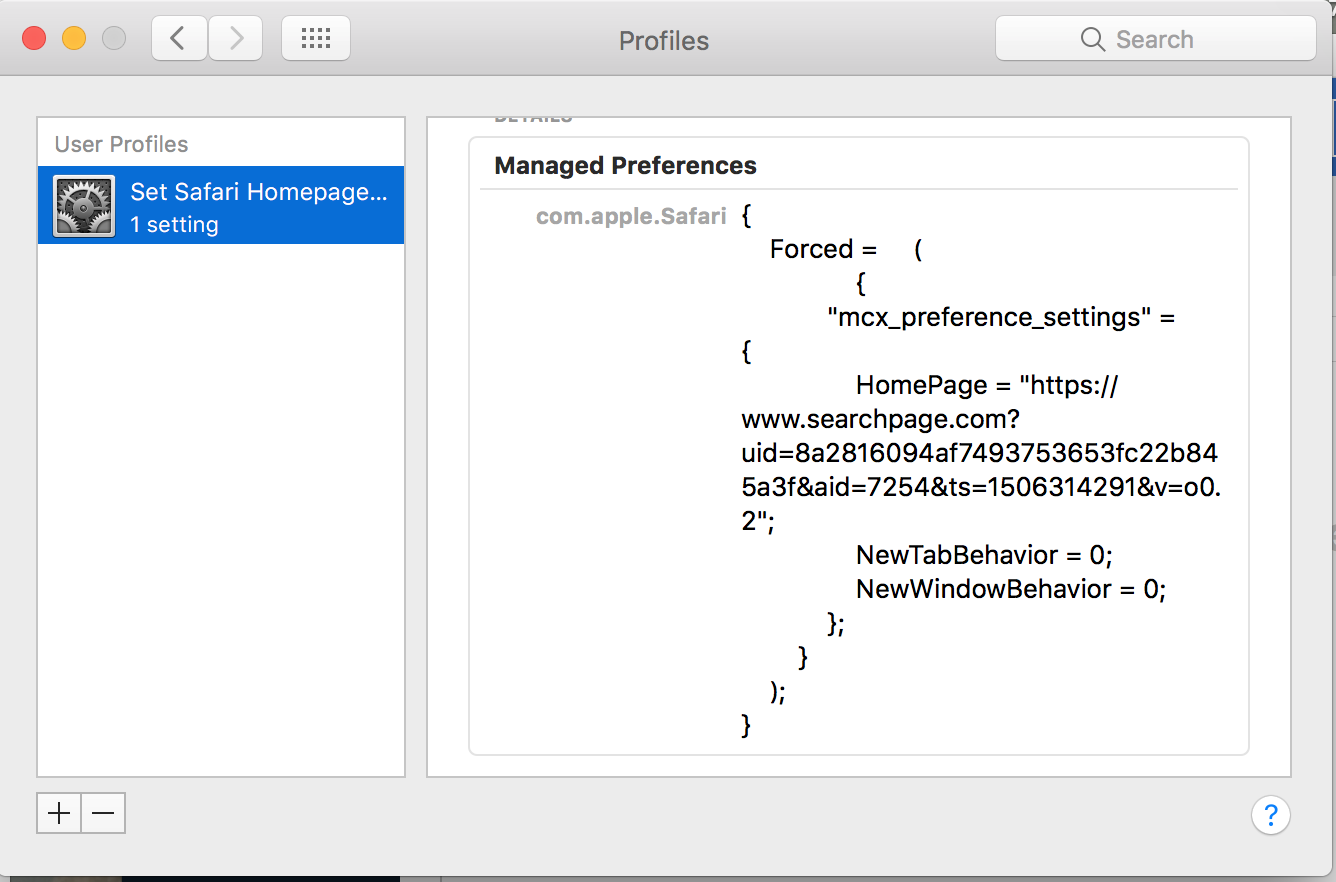Select the Set Safari Homepage profile
Image resolution: width=1336 pixels, height=882 pixels.
point(257,192)
